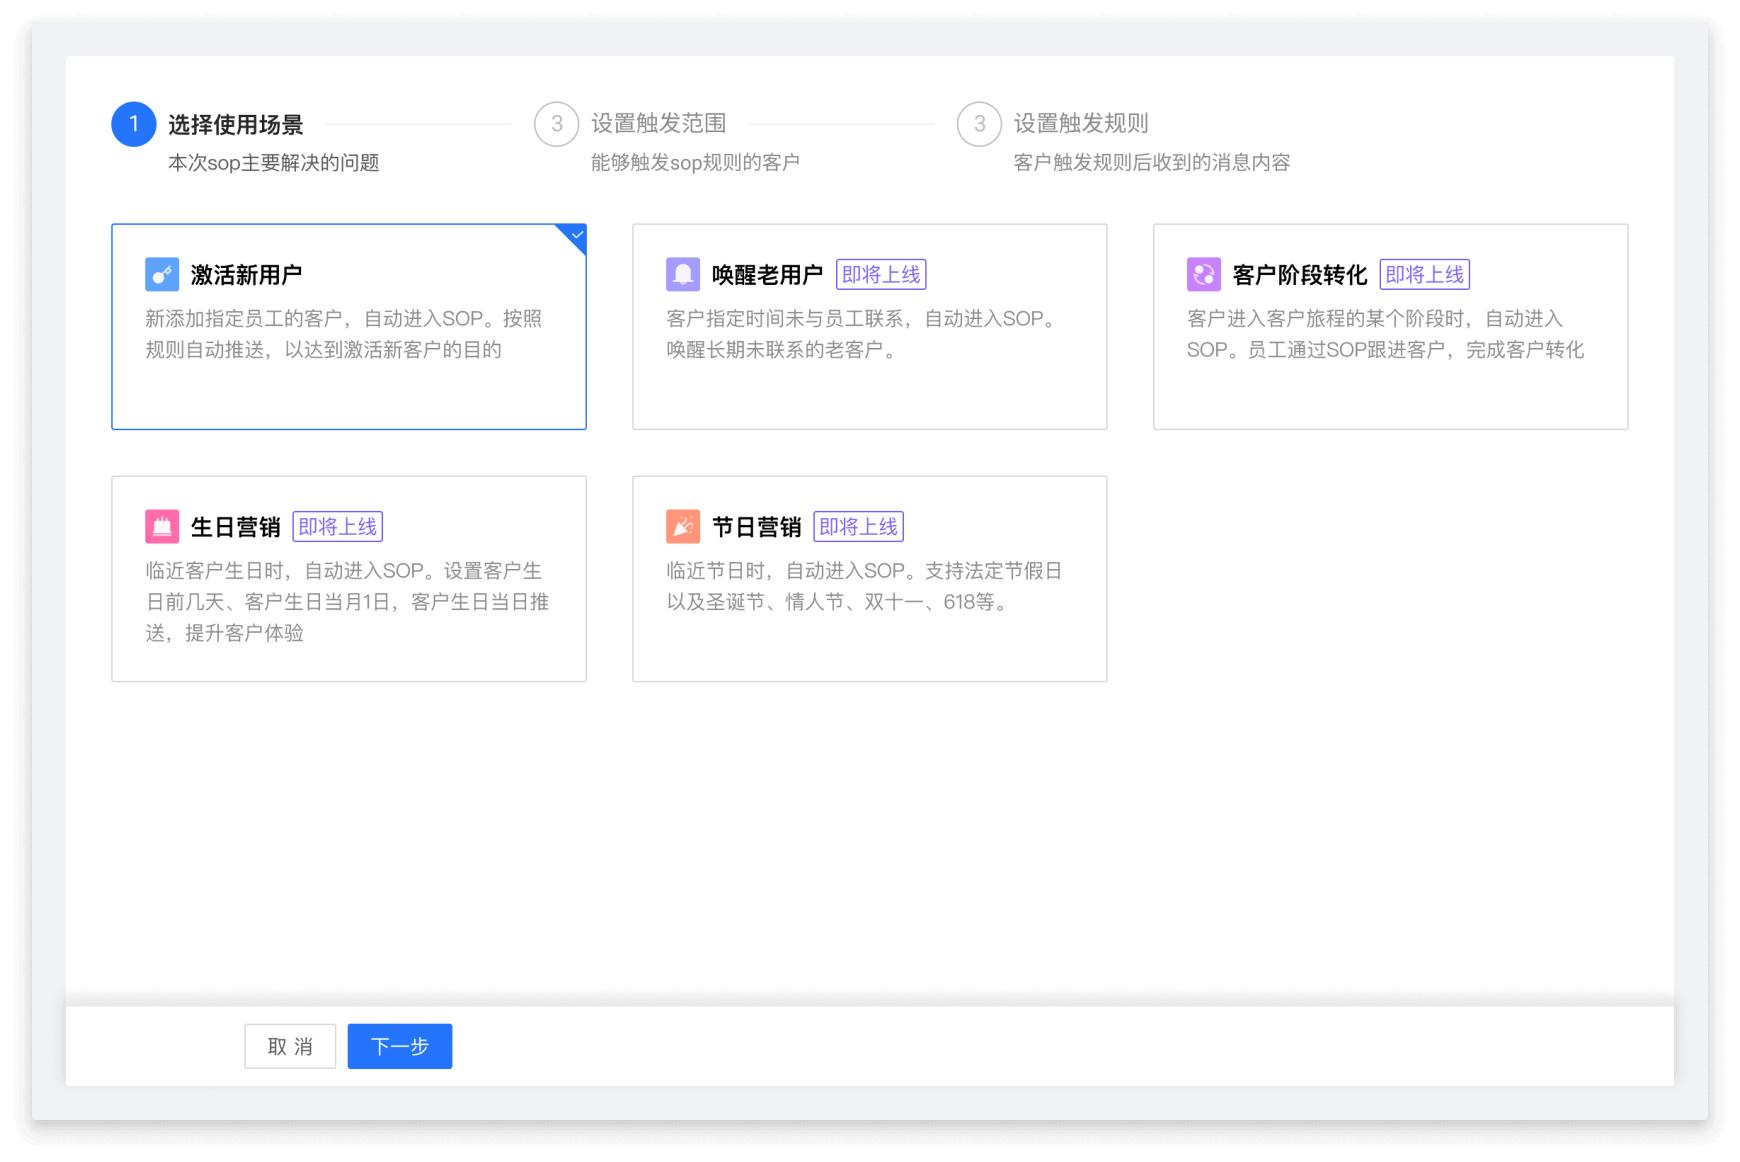
Task: Click the 即将上线 badge on 节日营销
Action: tap(858, 525)
